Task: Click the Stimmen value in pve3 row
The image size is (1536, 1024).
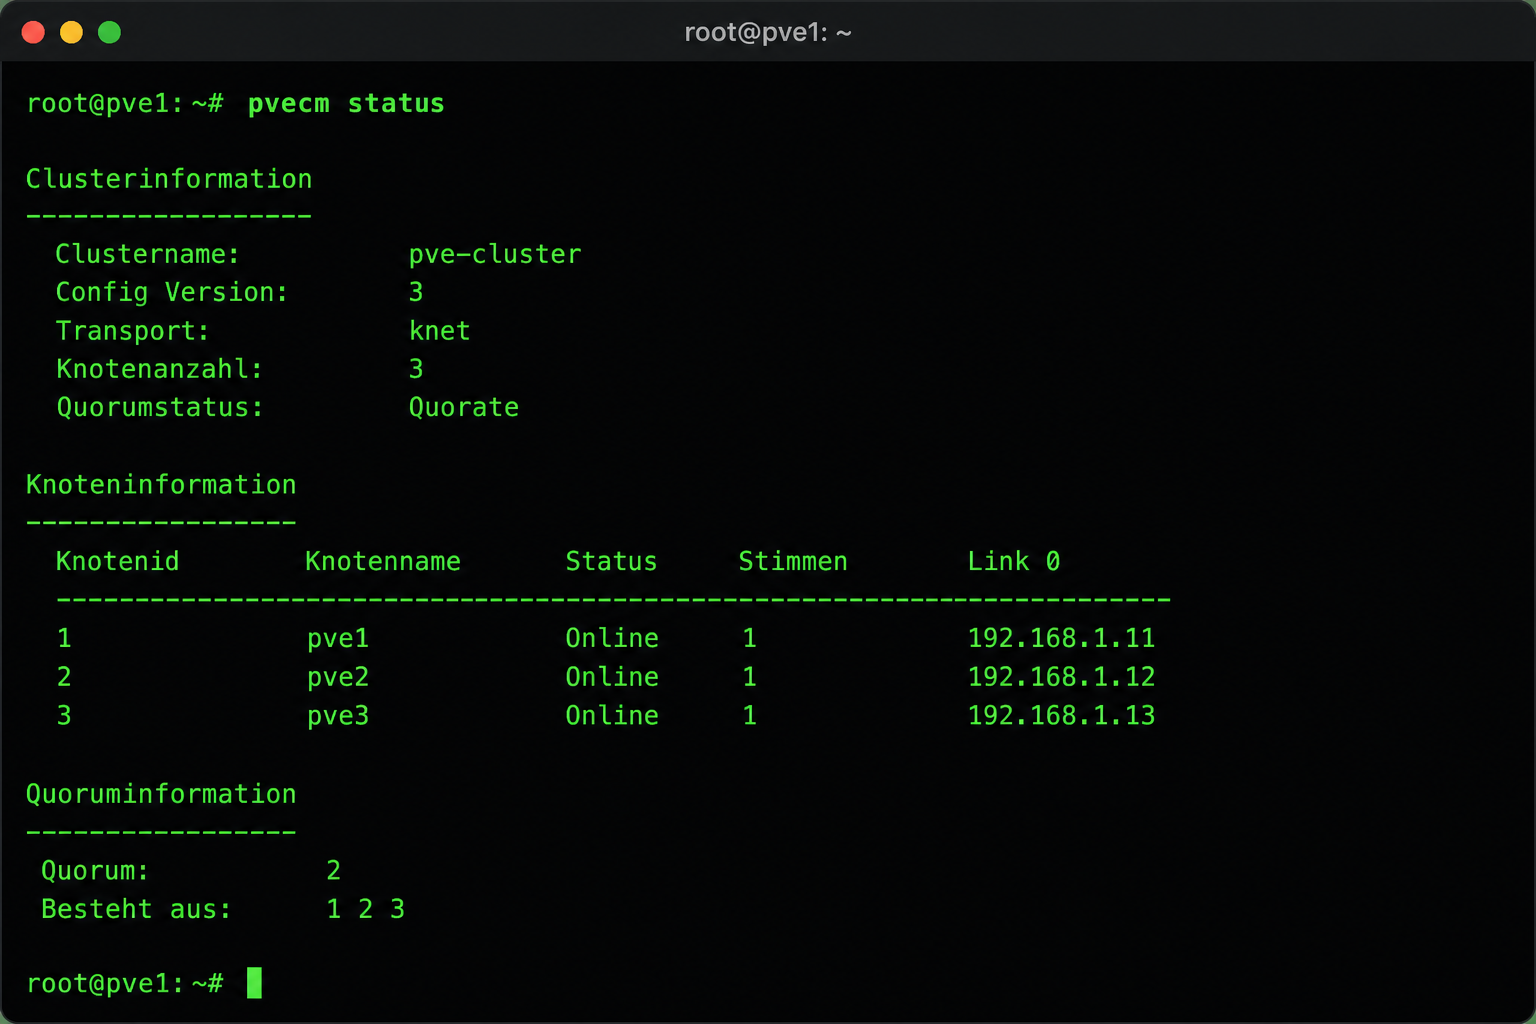Action: click(749, 716)
